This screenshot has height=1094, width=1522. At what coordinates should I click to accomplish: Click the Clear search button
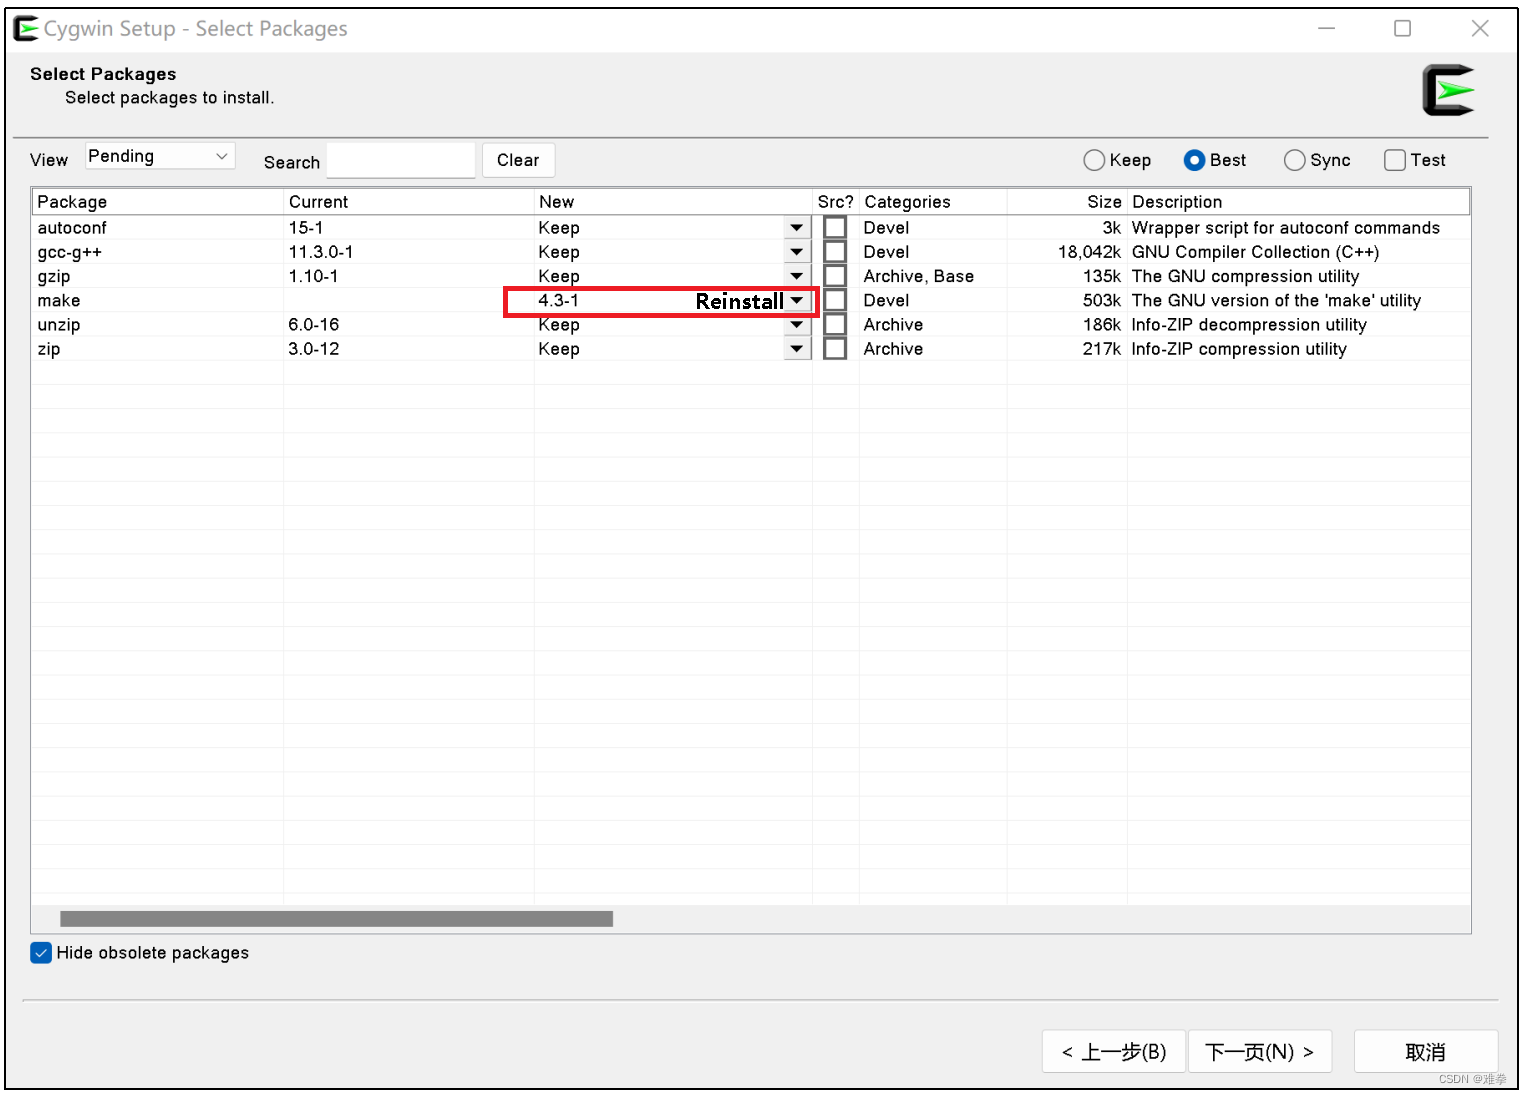click(518, 160)
